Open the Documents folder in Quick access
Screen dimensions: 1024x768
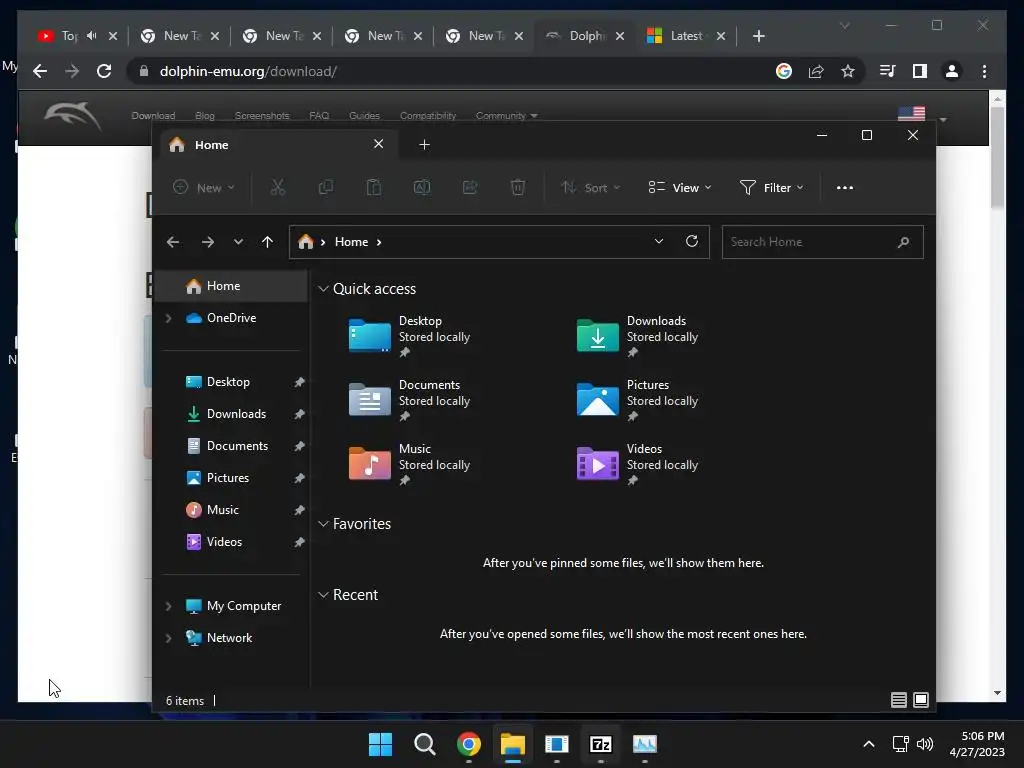coord(409,400)
